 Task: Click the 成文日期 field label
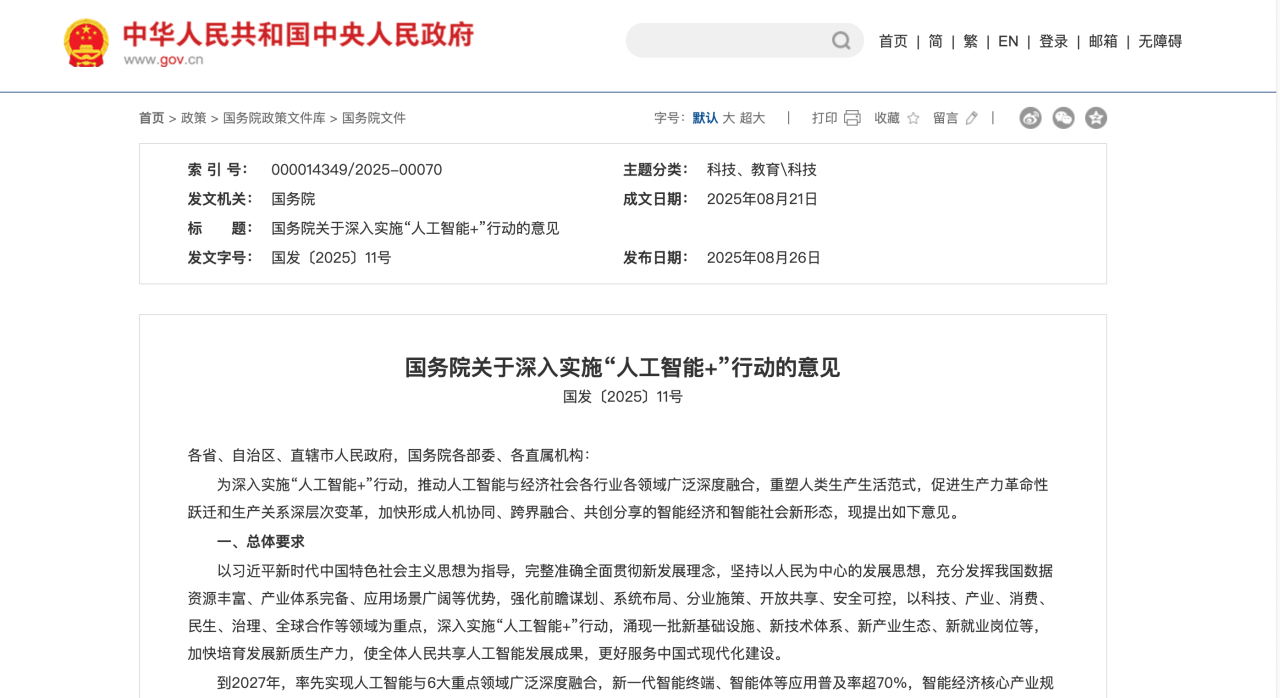pyautogui.click(x=656, y=199)
